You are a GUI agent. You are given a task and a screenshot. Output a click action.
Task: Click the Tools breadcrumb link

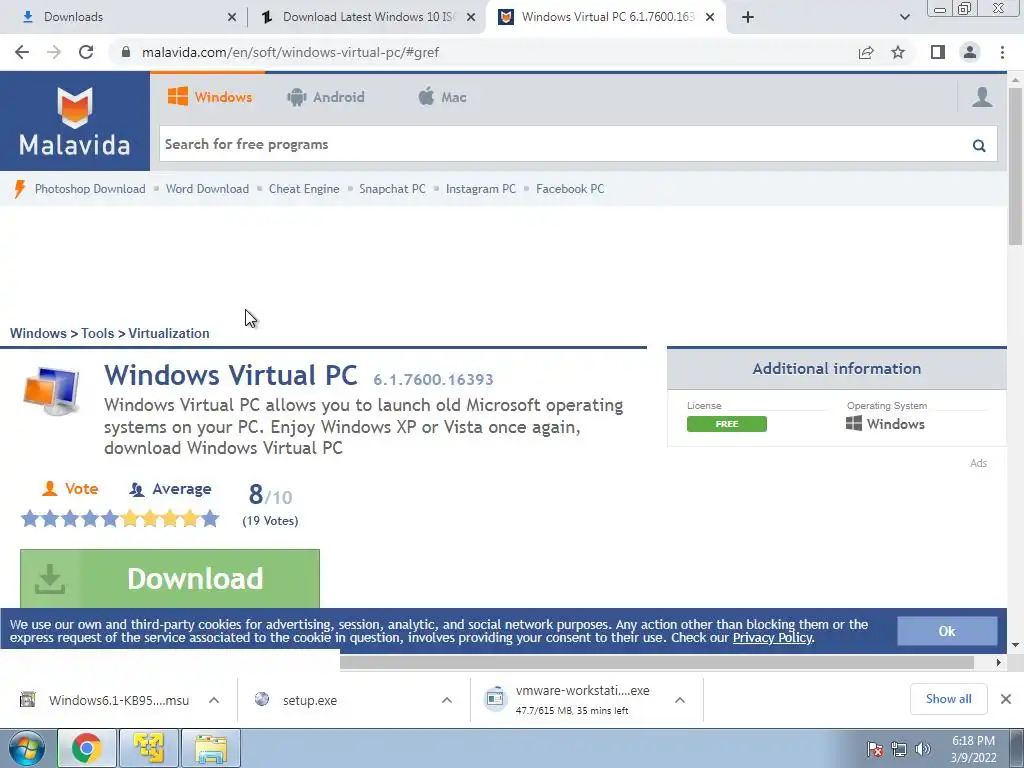click(x=97, y=333)
